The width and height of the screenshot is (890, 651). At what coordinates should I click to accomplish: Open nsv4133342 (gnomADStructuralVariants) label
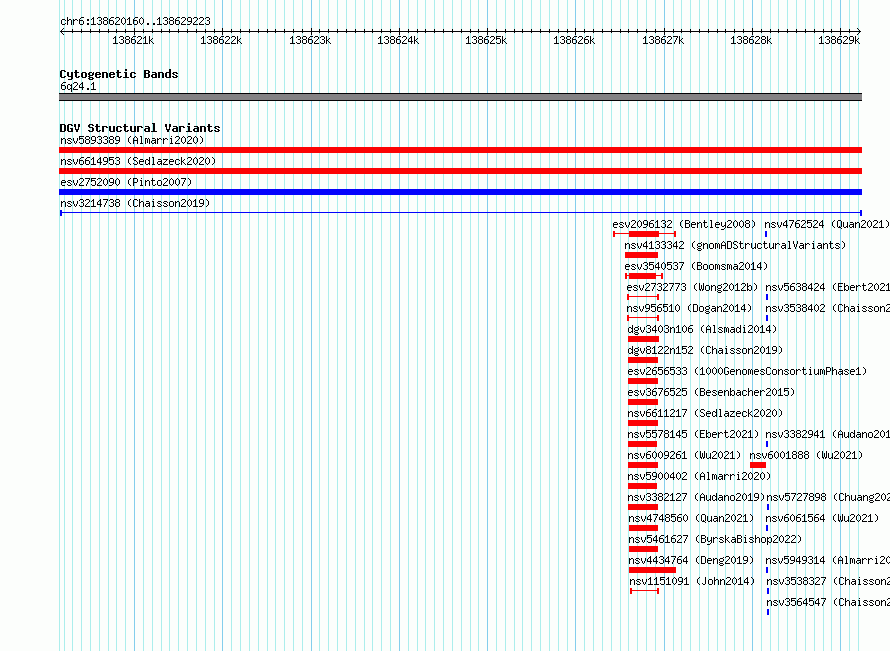735,245
